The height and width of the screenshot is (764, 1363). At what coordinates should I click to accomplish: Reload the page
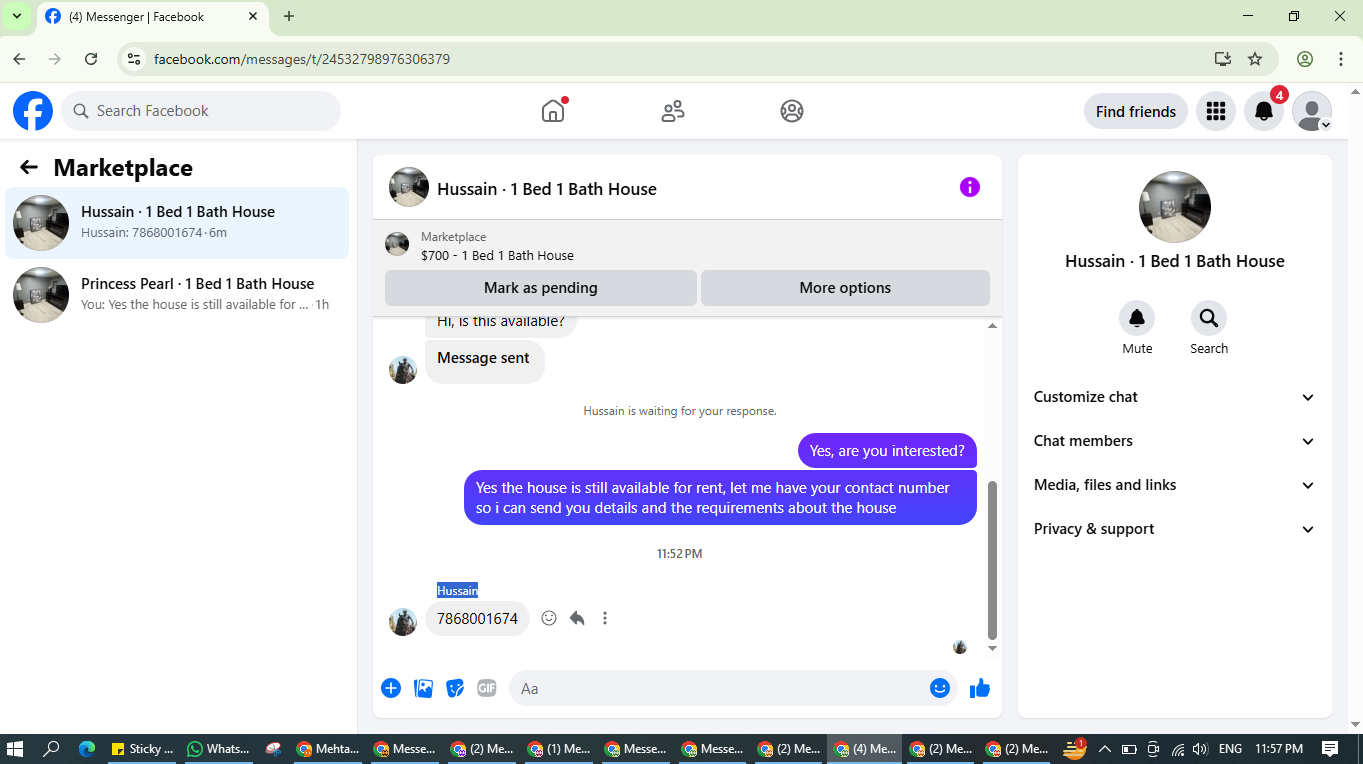[x=91, y=59]
